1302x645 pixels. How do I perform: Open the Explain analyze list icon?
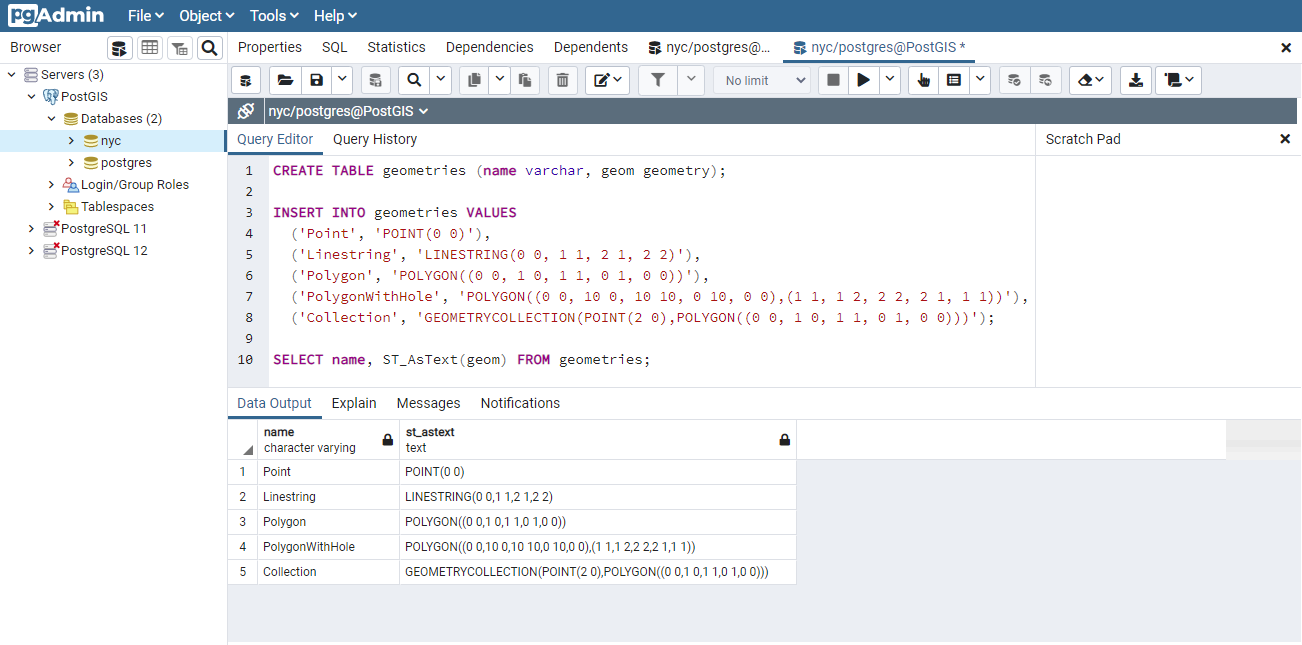[954, 81]
